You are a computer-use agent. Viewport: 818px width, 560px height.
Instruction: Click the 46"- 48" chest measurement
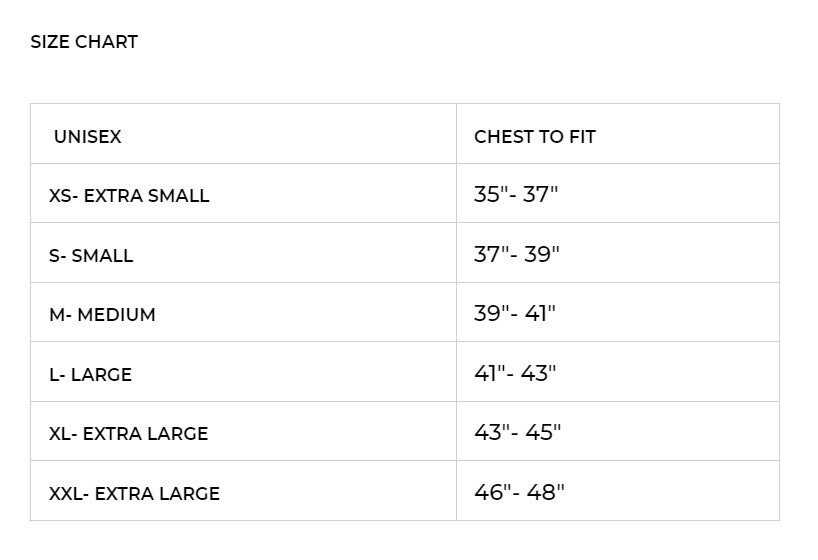click(x=519, y=492)
